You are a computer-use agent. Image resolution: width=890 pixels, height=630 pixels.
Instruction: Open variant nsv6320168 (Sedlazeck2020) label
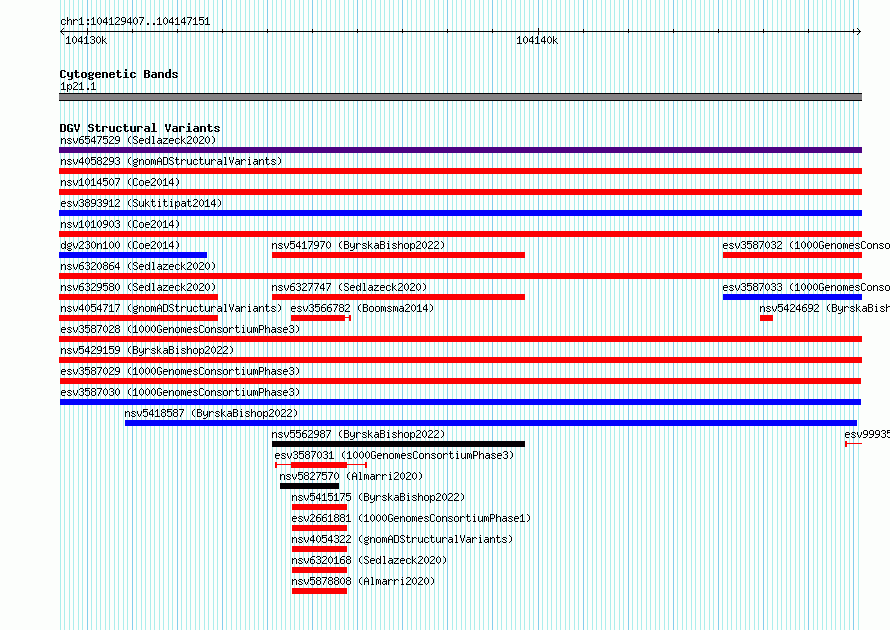click(369, 560)
